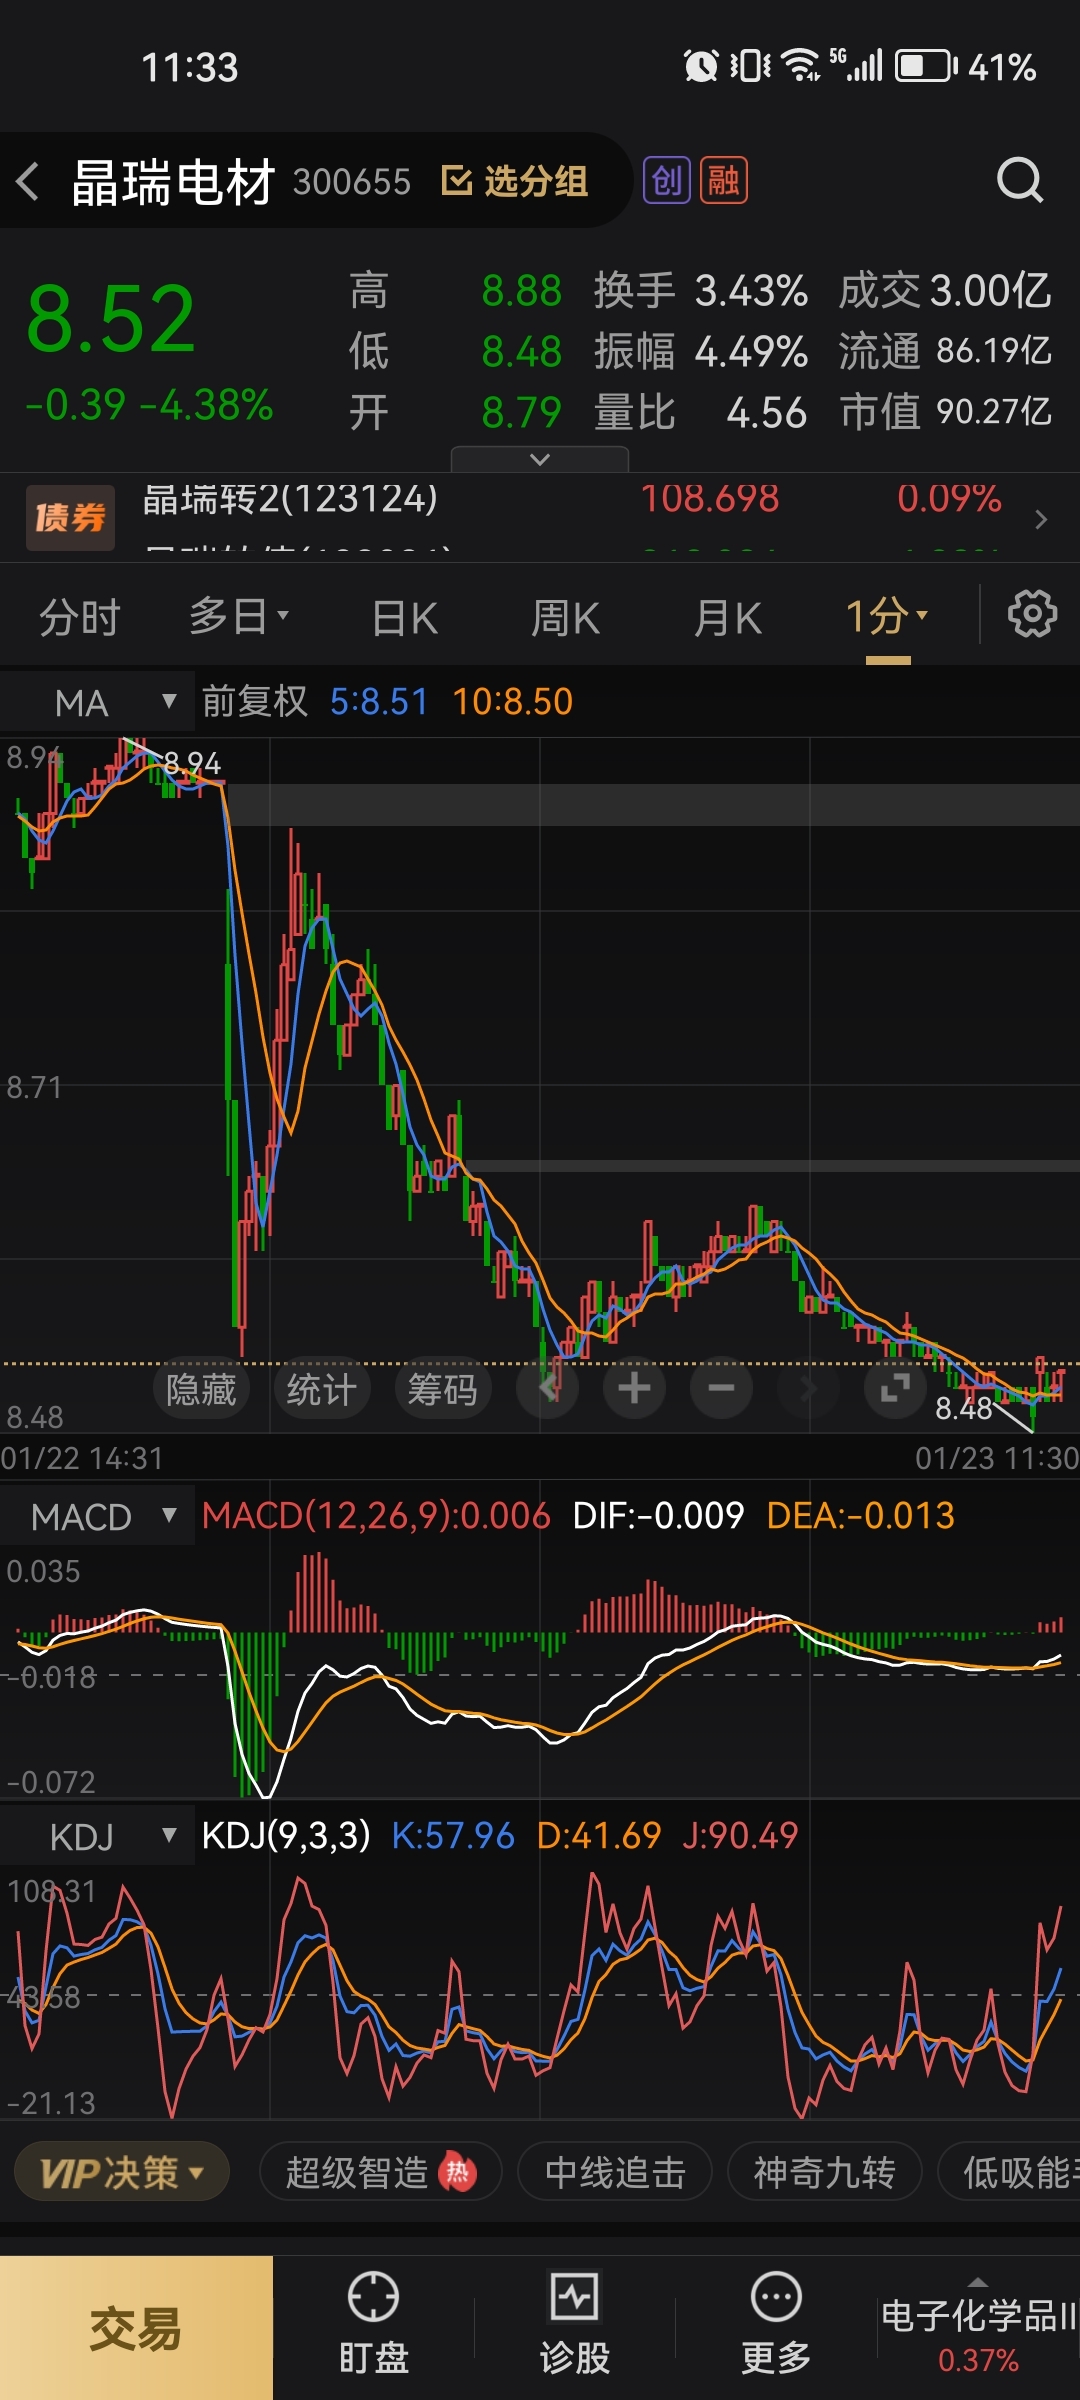
Task: Tap the 创 badge icon
Action: [x=667, y=181]
